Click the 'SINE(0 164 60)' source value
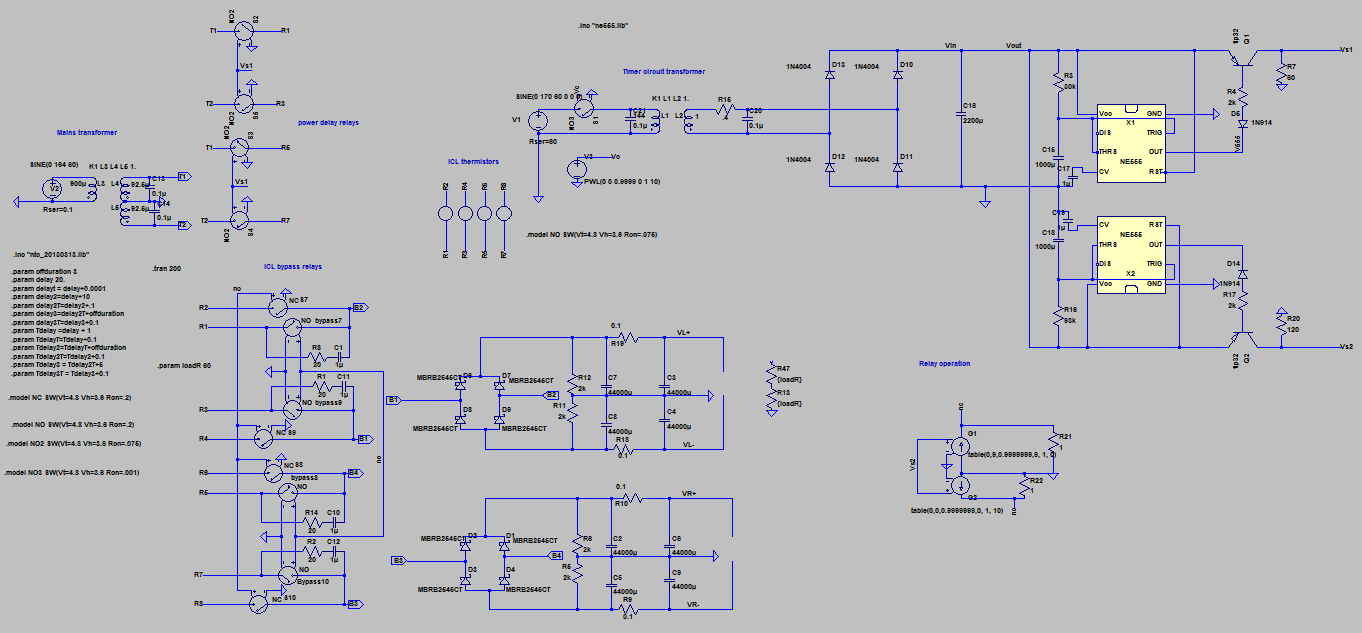1362x633 pixels. (x=53, y=164)
